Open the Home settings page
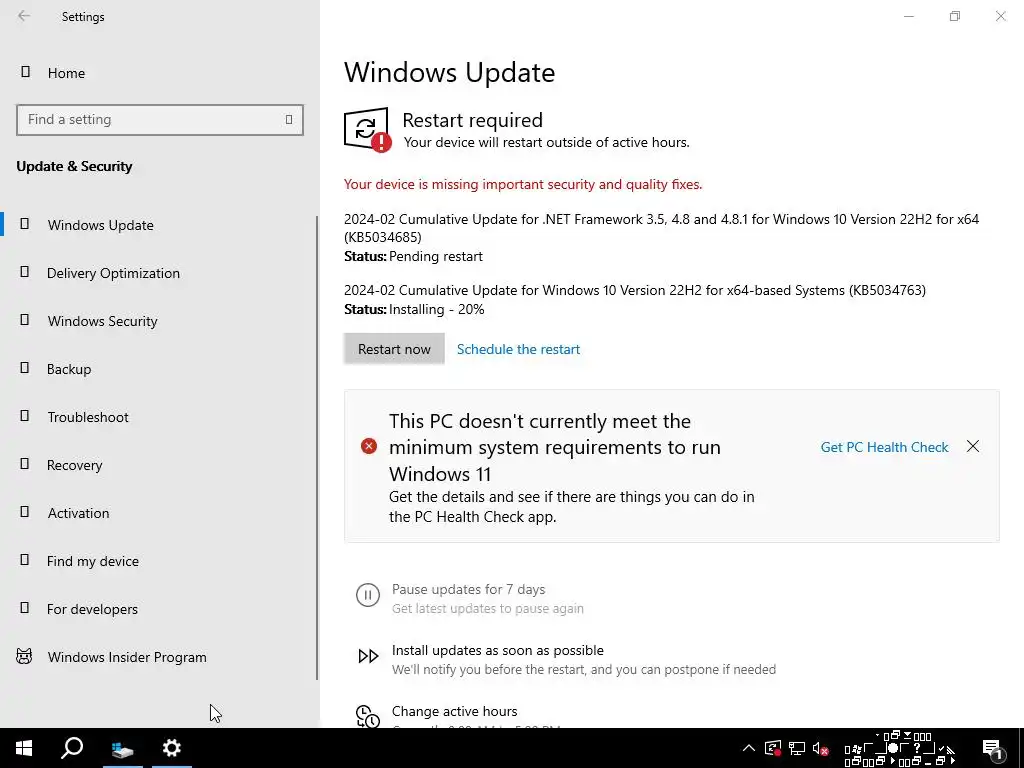The height and width of the screenshot is (768, 1024). point(65,73)
